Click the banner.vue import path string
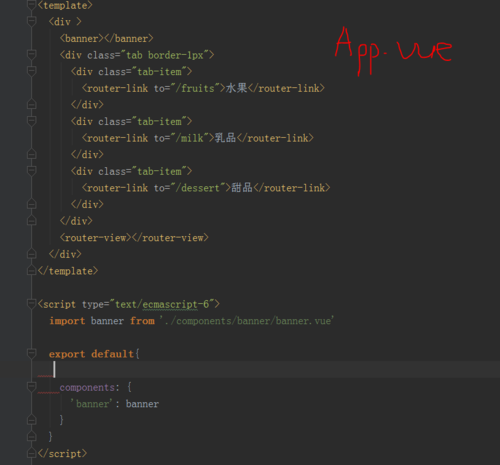This screenshot has height=465, width=500. (247, 321)
